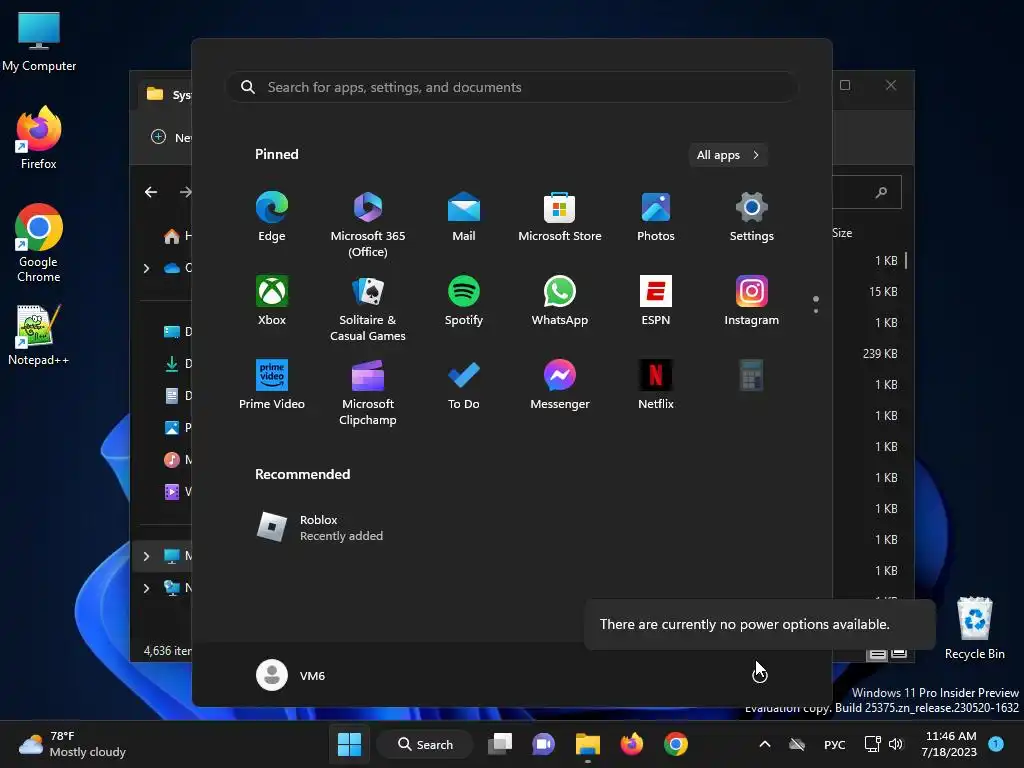Click the network tray icon
This screenshot has width=1024, height=768.
[872, 744]
